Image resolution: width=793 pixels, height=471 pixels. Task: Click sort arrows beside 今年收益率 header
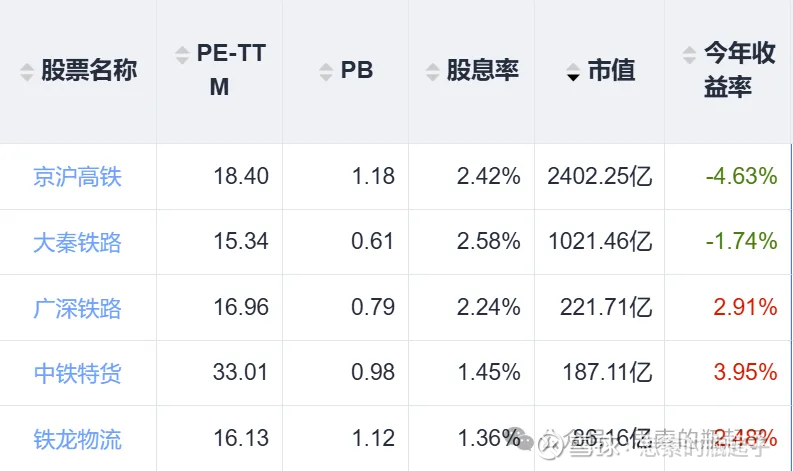point(689,54)
